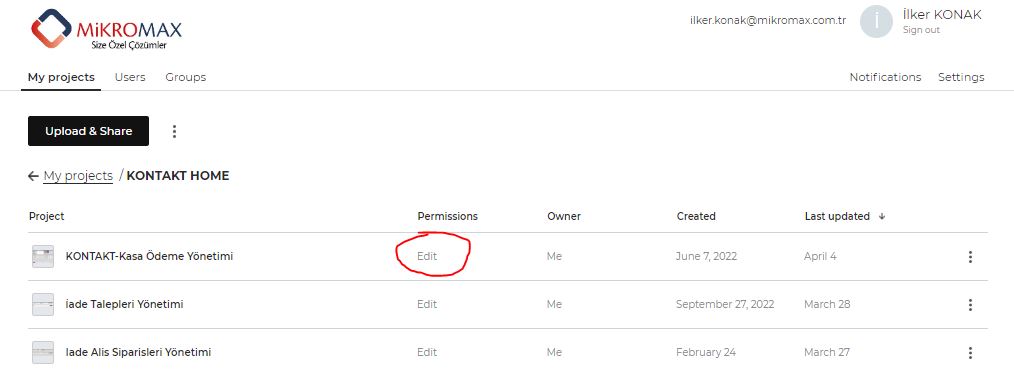Viewport: 1014px width, 370px height.
Task: Open KONTAKT-Kasa Ödeme Yönetimi project thumbnail
Action: coord(43,257)
